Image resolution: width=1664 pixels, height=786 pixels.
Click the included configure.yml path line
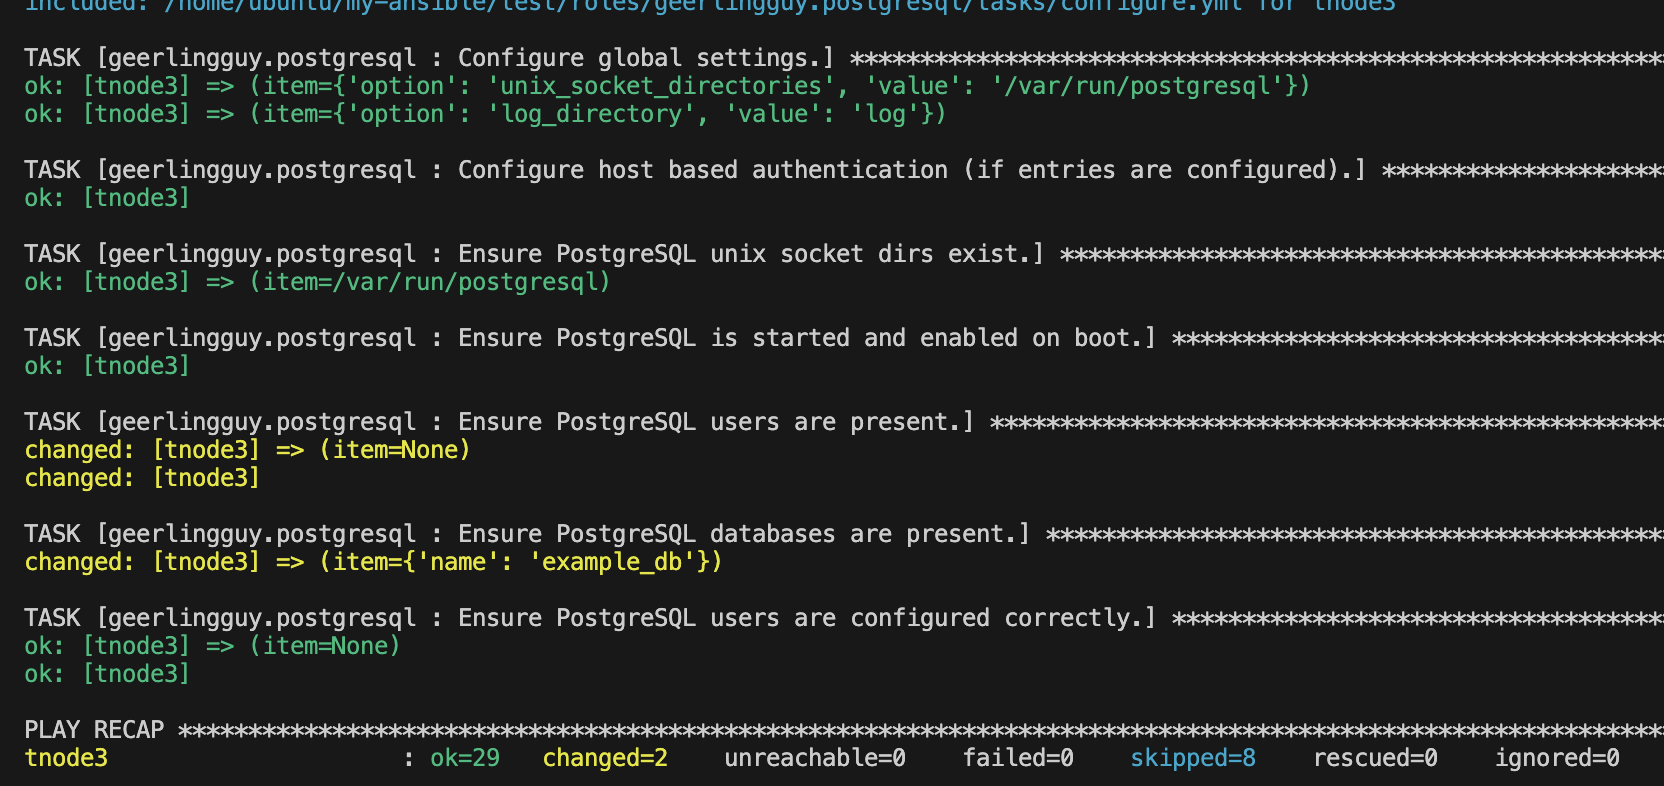710,6
